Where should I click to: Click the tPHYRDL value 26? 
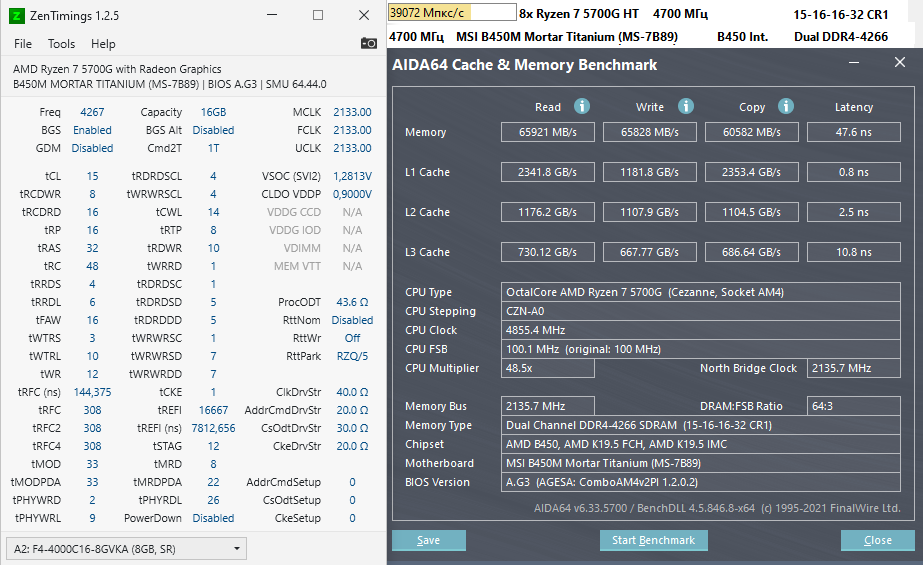point(213,500)
